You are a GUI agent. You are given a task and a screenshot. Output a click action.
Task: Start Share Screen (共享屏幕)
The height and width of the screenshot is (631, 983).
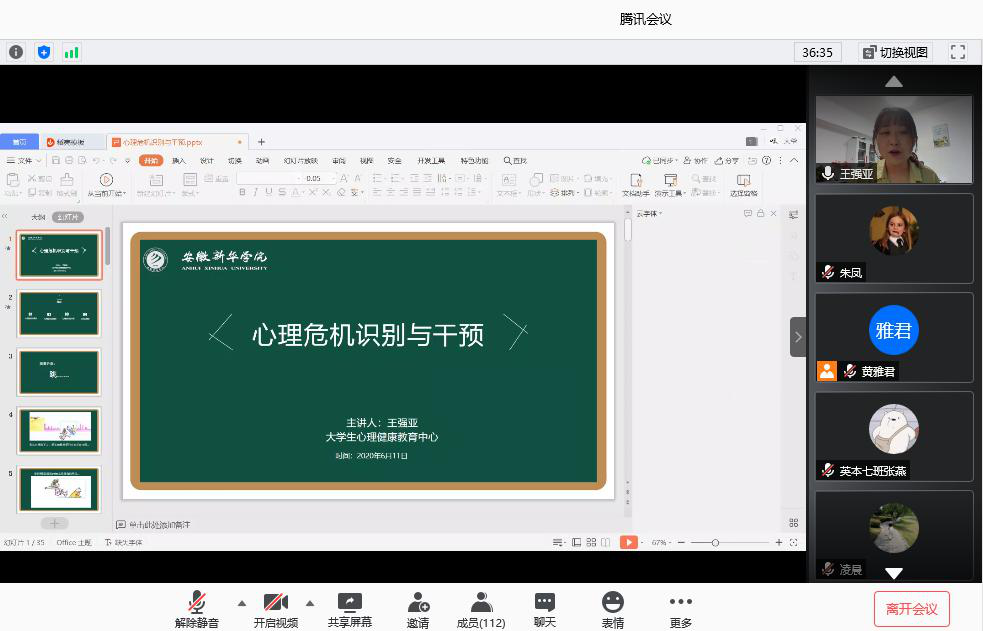point(349,608)
